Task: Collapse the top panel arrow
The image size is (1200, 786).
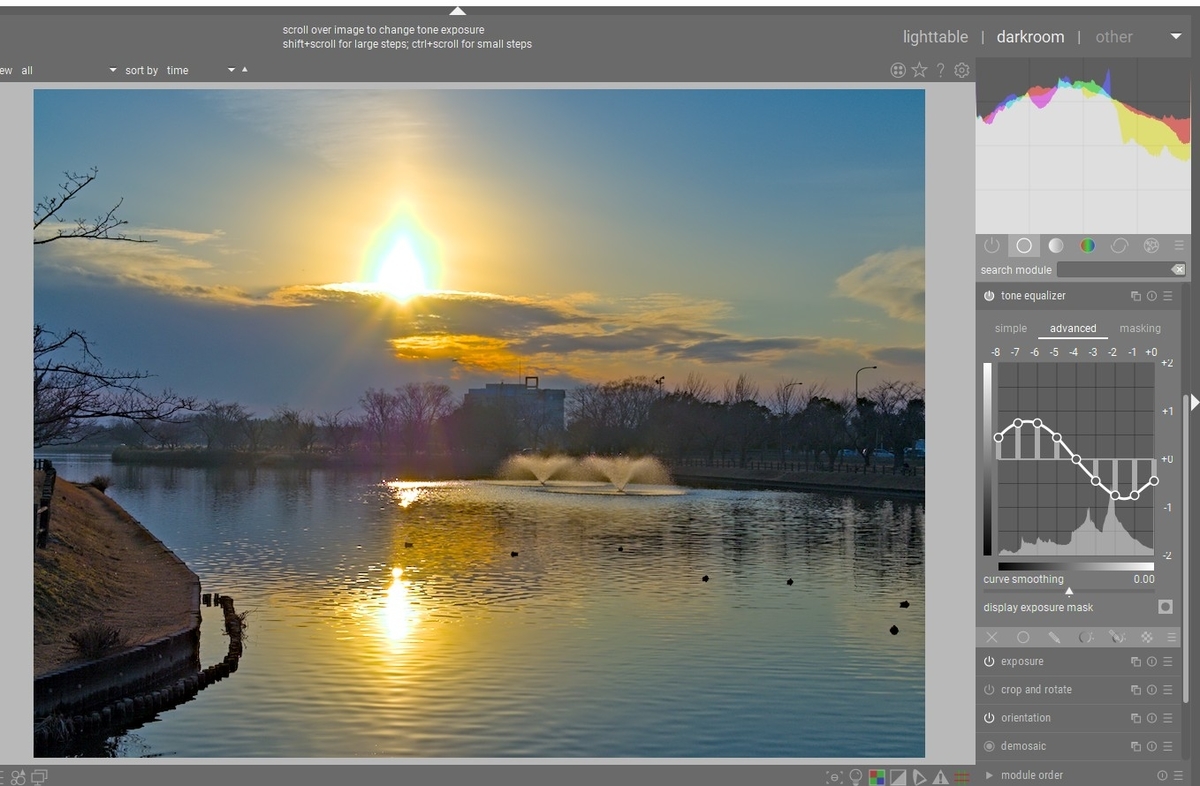Action: (457, 11)
